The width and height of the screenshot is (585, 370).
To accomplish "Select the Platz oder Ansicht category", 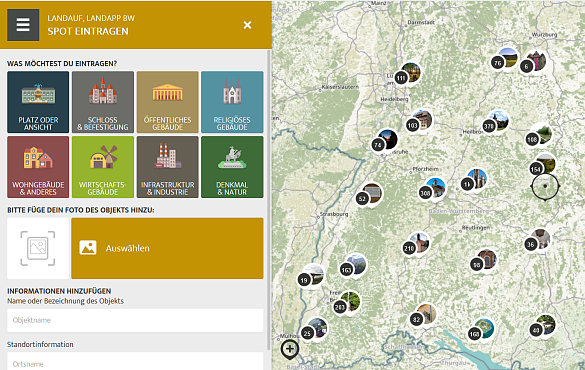I will pos(38,102).
